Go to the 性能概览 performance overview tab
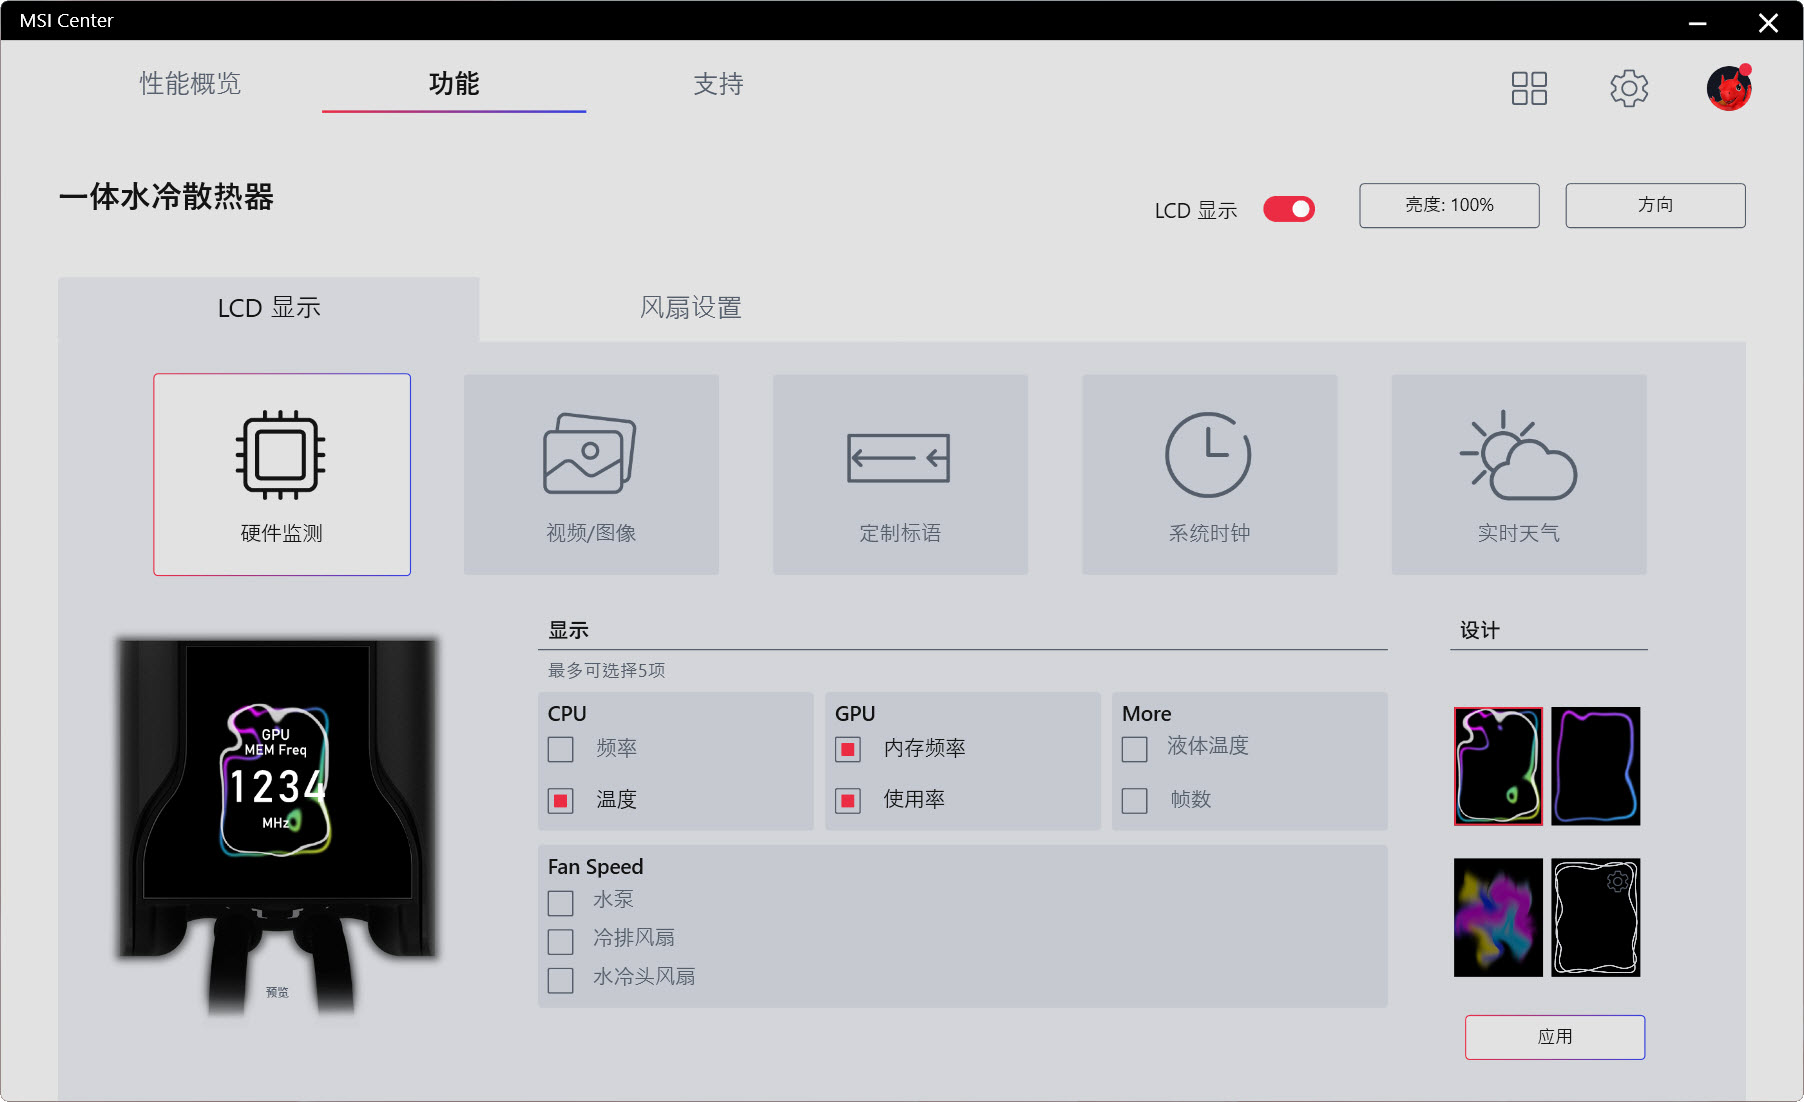The width and height of the screenshot is (1804, 1102). coord(189,85)
